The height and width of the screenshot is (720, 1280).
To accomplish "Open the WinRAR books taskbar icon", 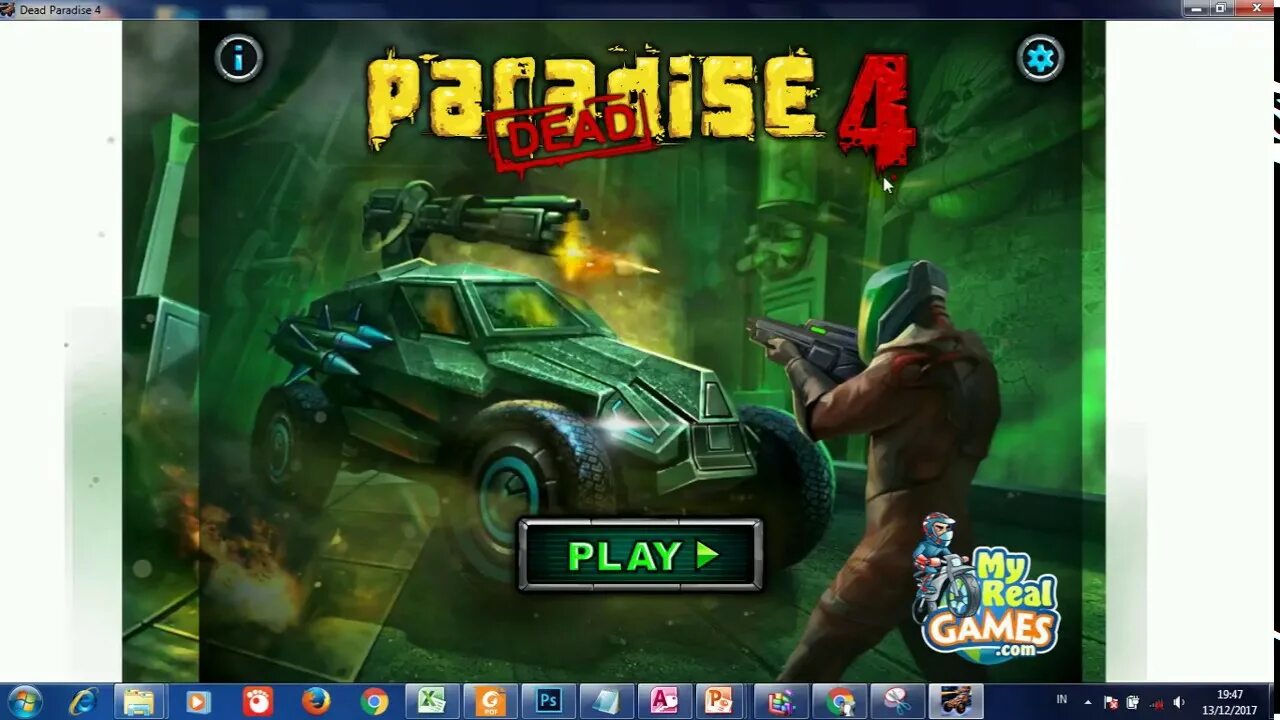I will pyautogui.click(x=781, y=701).
